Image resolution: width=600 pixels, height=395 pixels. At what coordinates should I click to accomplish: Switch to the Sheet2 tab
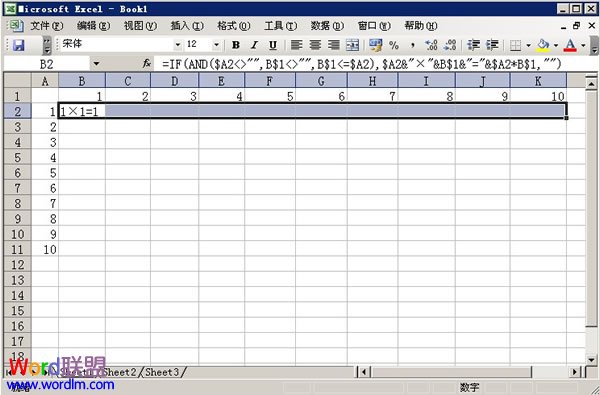120,372
